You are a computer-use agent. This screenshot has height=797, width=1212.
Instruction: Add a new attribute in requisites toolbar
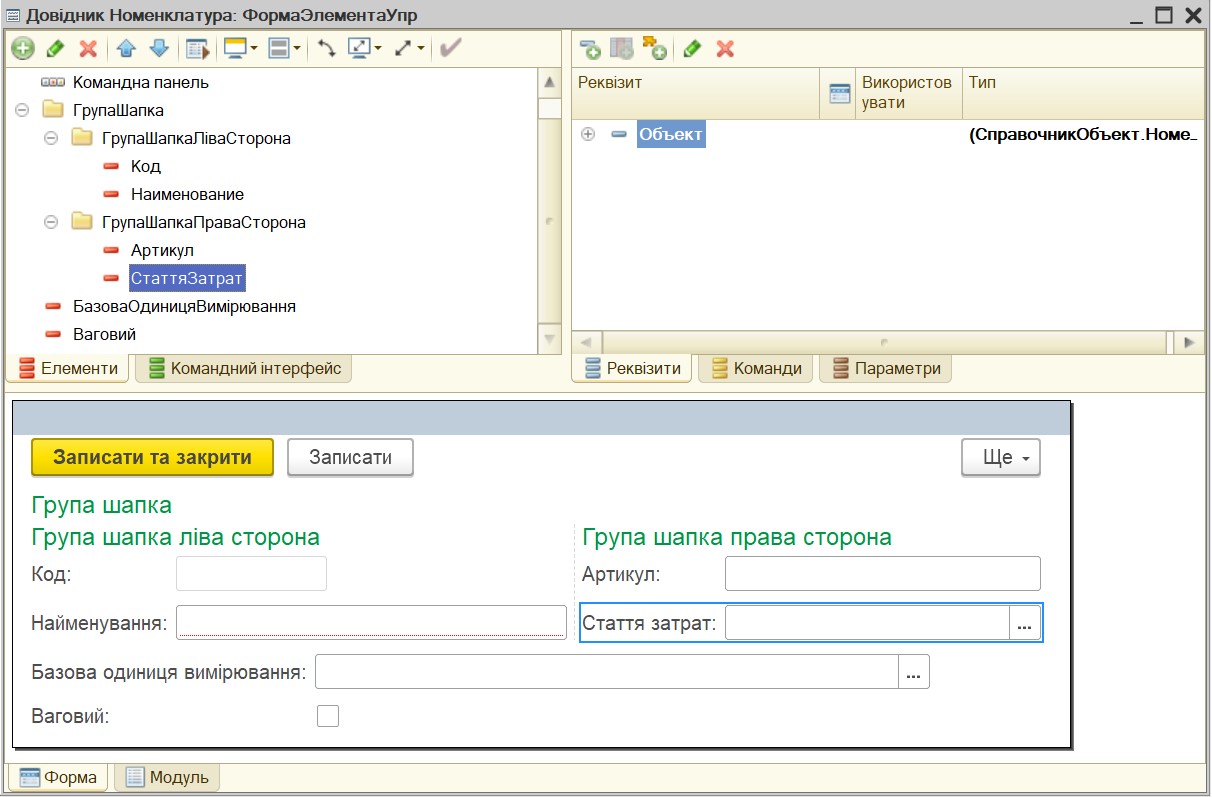[x=590, y=48]
